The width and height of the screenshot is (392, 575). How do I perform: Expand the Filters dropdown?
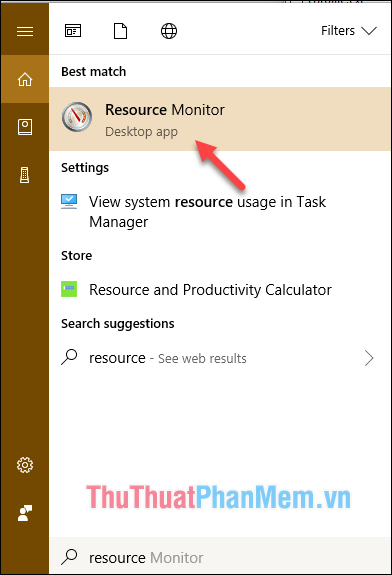tap(349, 31)
